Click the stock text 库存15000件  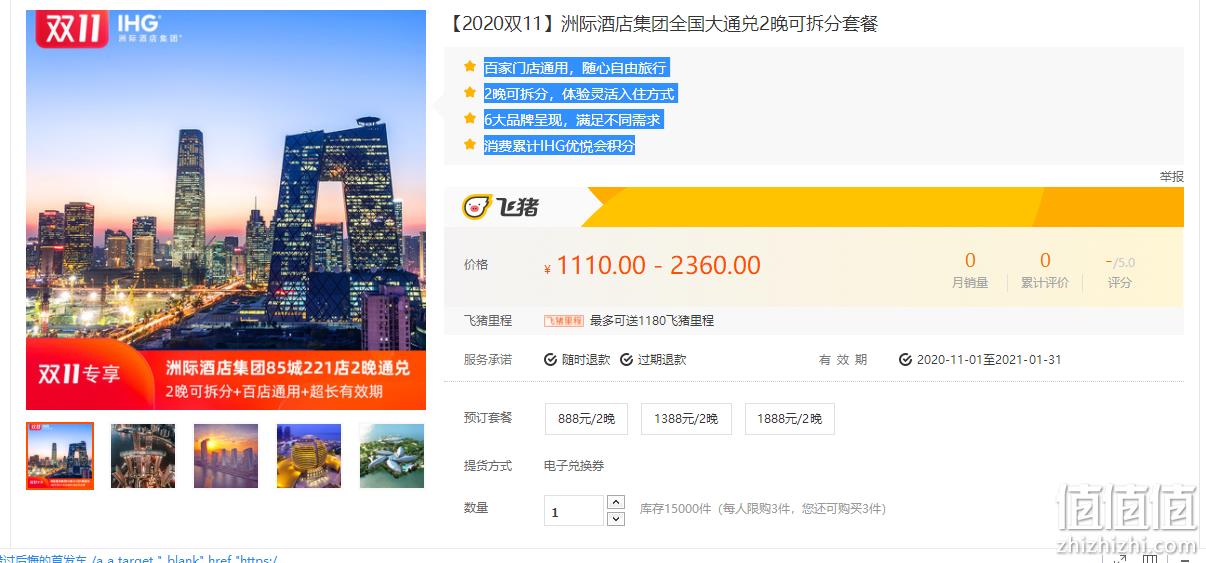pyautogui.click(x=675, y=509)
